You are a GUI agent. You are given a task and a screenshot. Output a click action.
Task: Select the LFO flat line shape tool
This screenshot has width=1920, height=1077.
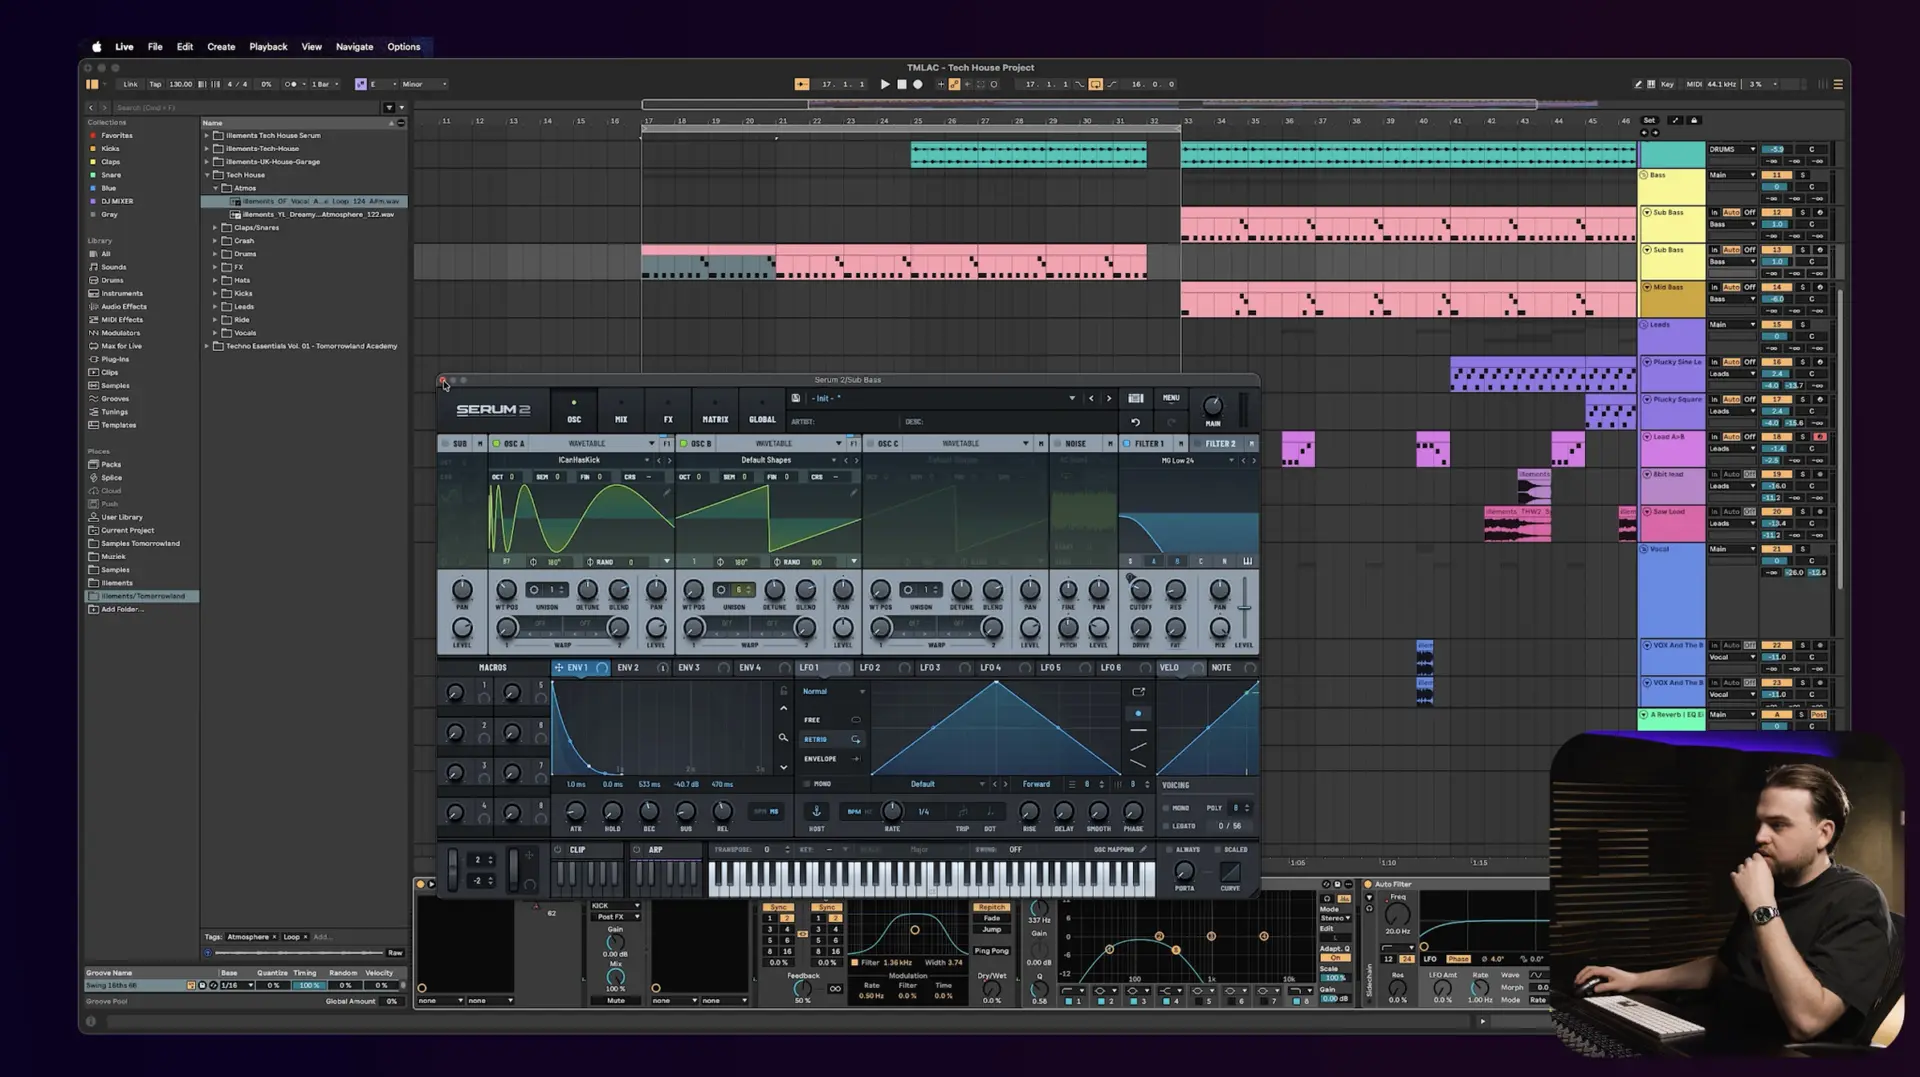pyautogui.click(x=1138, y=731)
